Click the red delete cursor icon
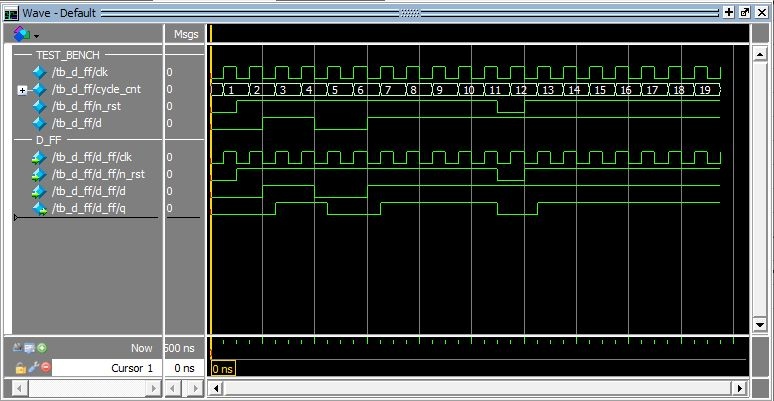 tap(46, 367)
